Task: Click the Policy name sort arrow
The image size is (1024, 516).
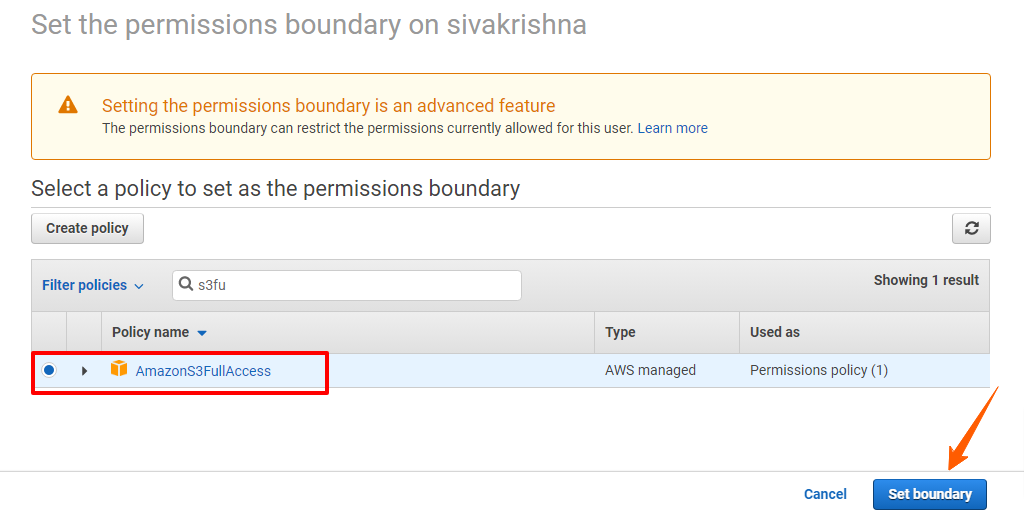Action: [x=202, y=333]
